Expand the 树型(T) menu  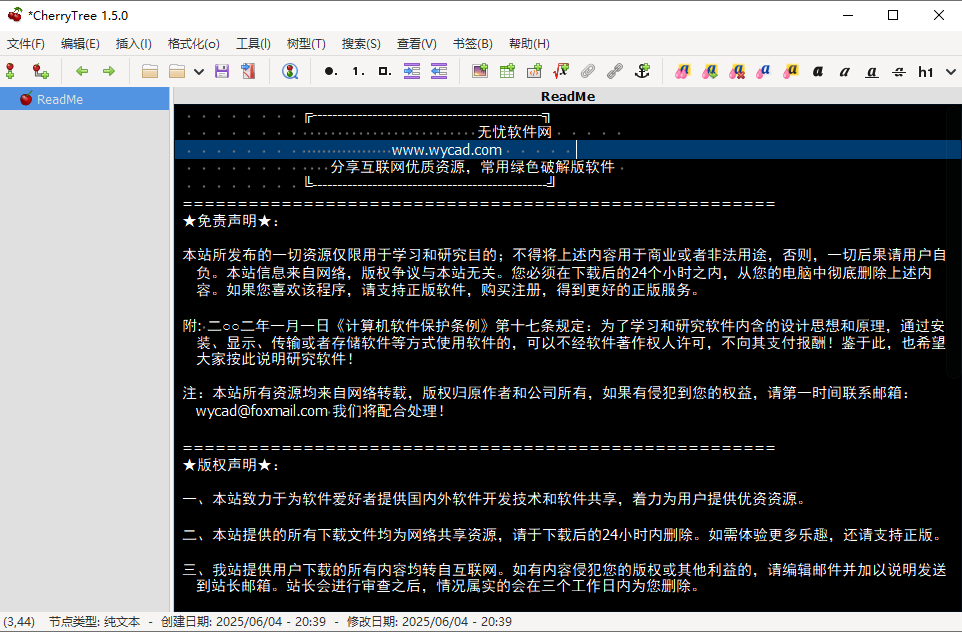pyautogui.click(x=306, y=43)
